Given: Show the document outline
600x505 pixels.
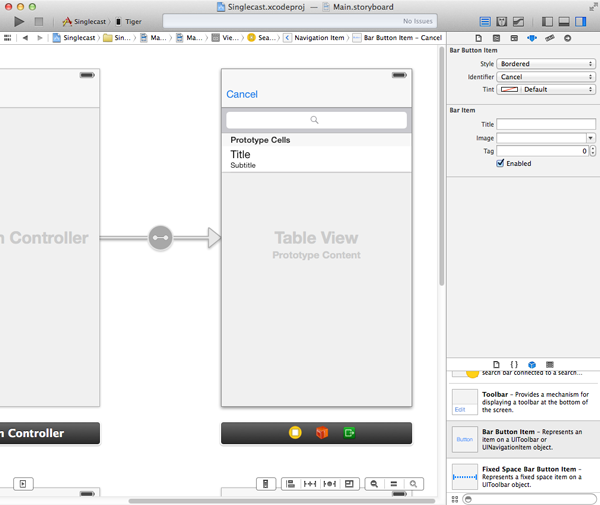Looking at the screenshot, I should (x=23, y=484).
